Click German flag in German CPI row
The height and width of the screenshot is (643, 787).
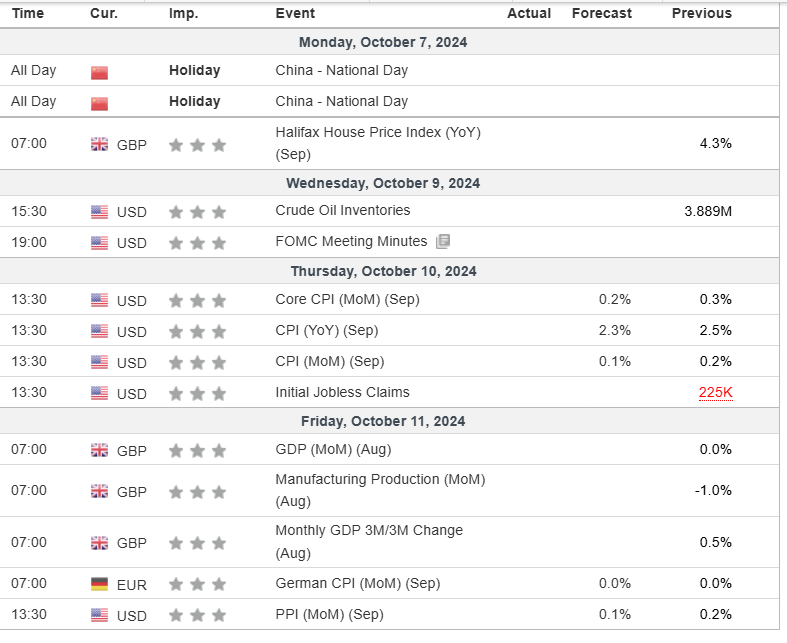click(99, 584)
